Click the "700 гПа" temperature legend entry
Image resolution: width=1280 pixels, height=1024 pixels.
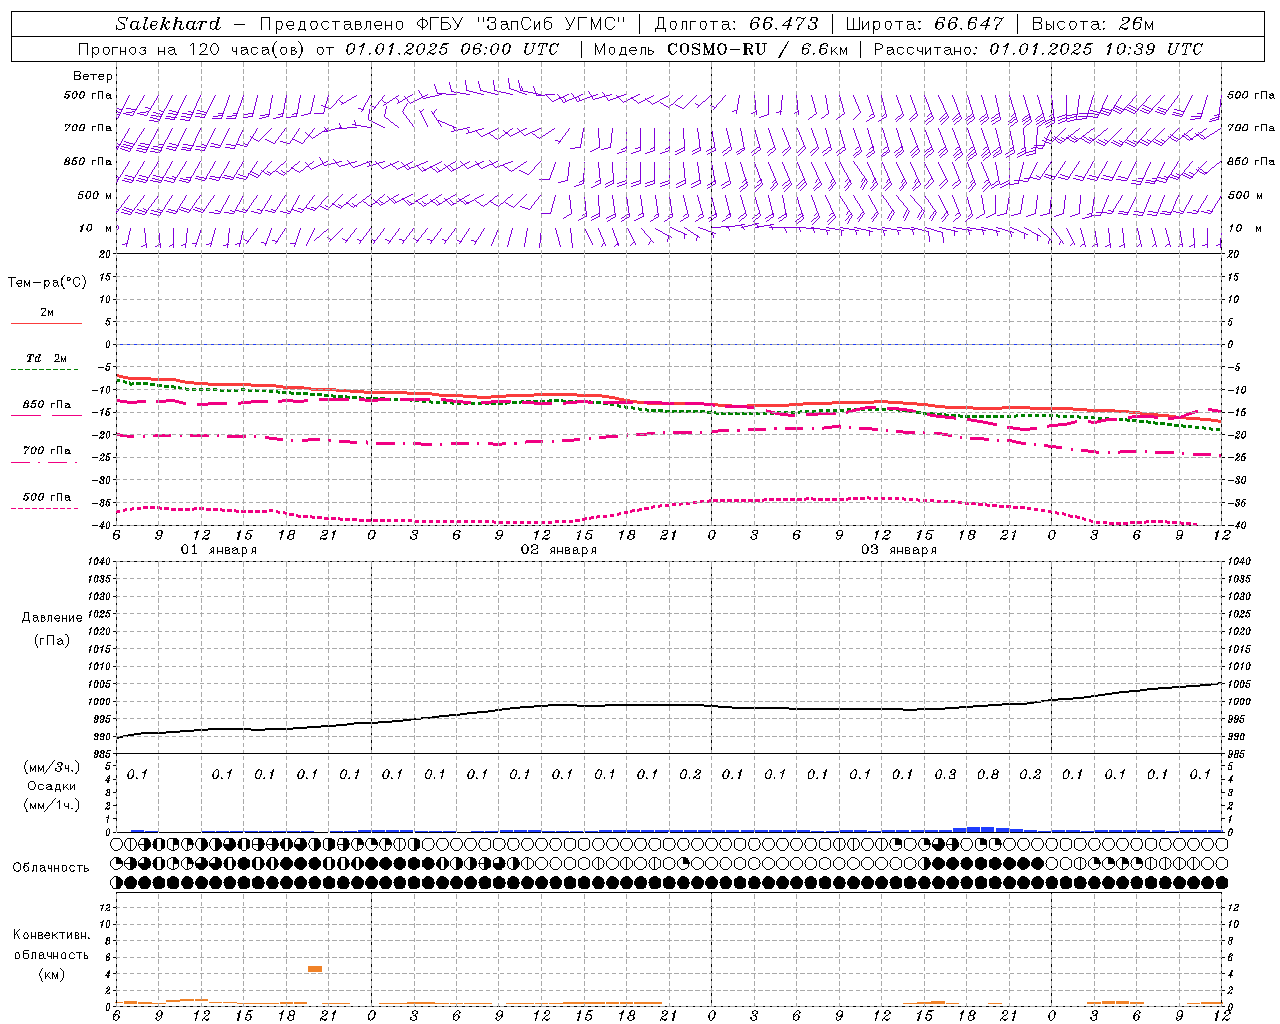[x=47, y=451]
